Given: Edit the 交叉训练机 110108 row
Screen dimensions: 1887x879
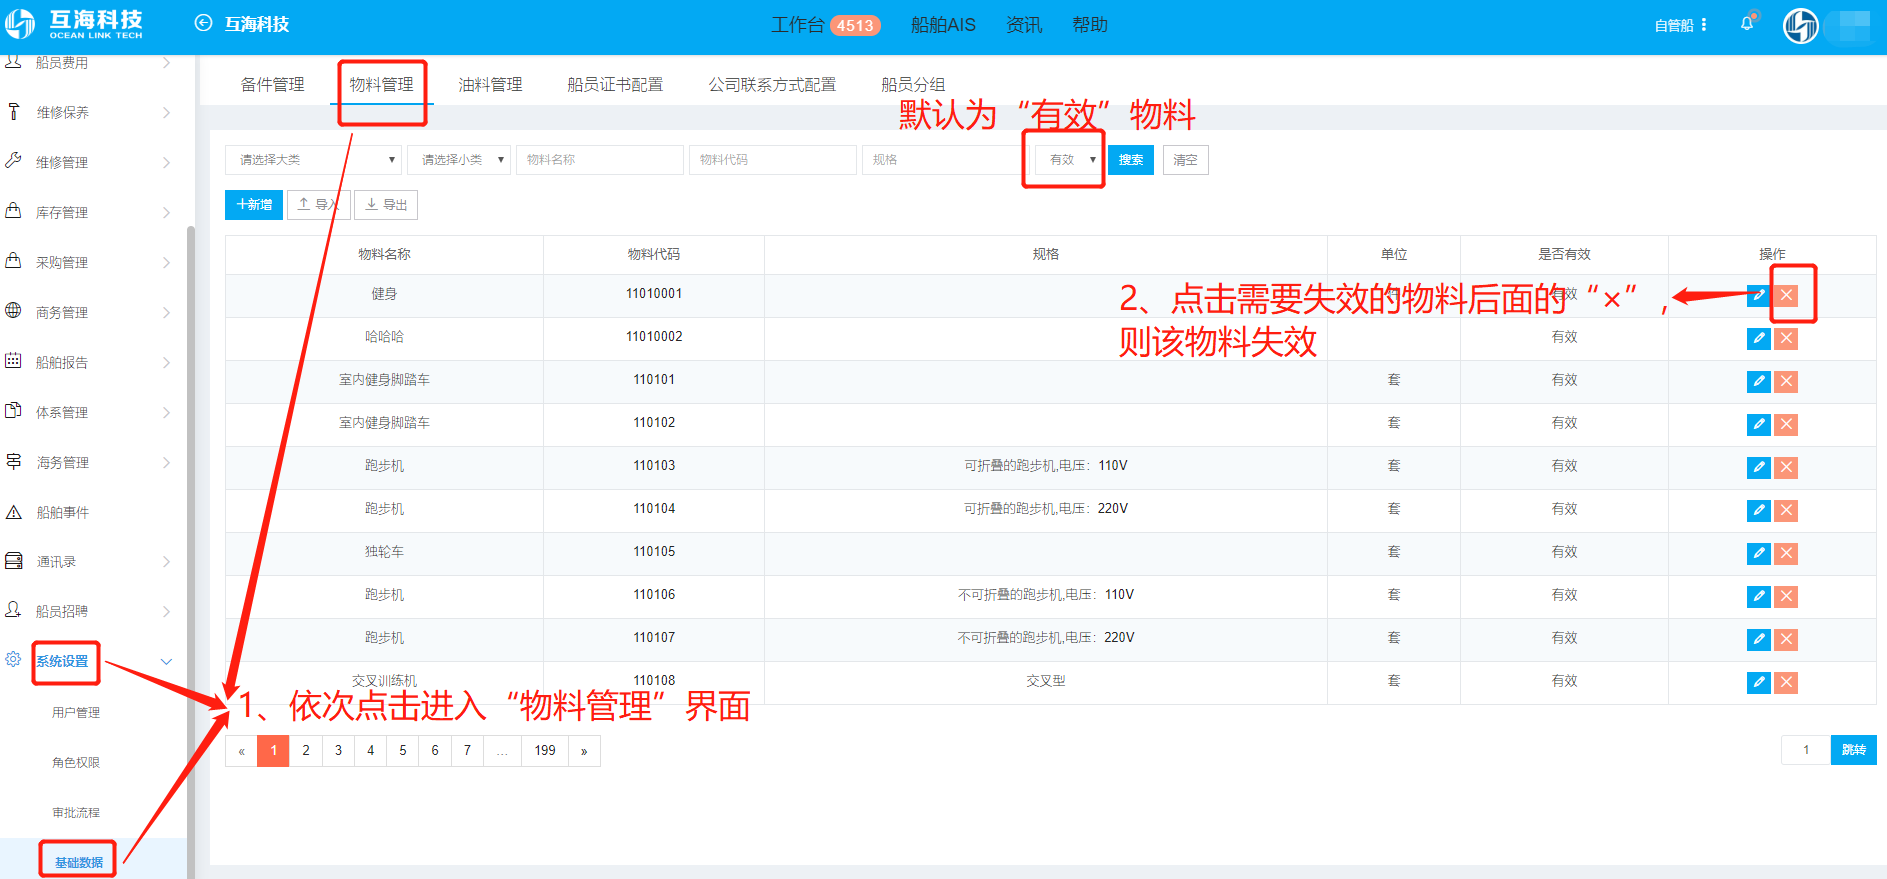Looking at the screenshot, I should 1758,682.
